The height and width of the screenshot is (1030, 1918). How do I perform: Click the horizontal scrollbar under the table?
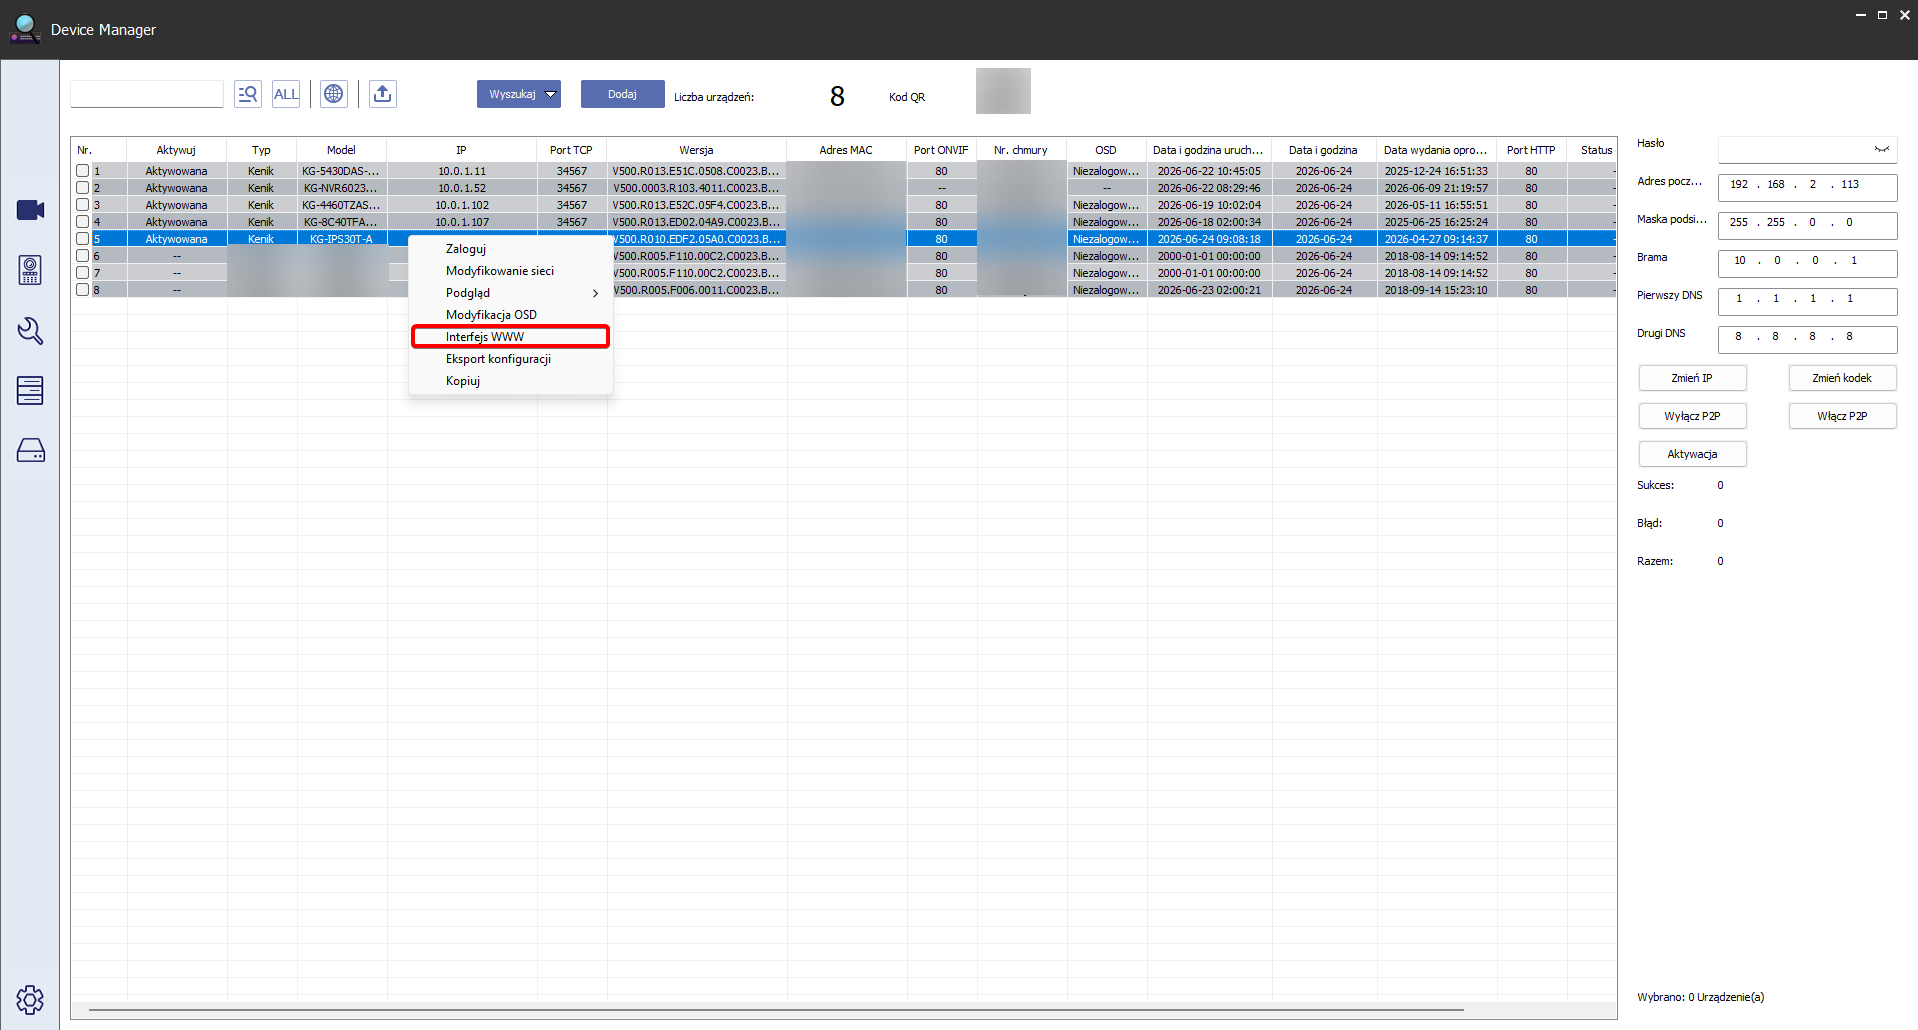pos(776,1010)
